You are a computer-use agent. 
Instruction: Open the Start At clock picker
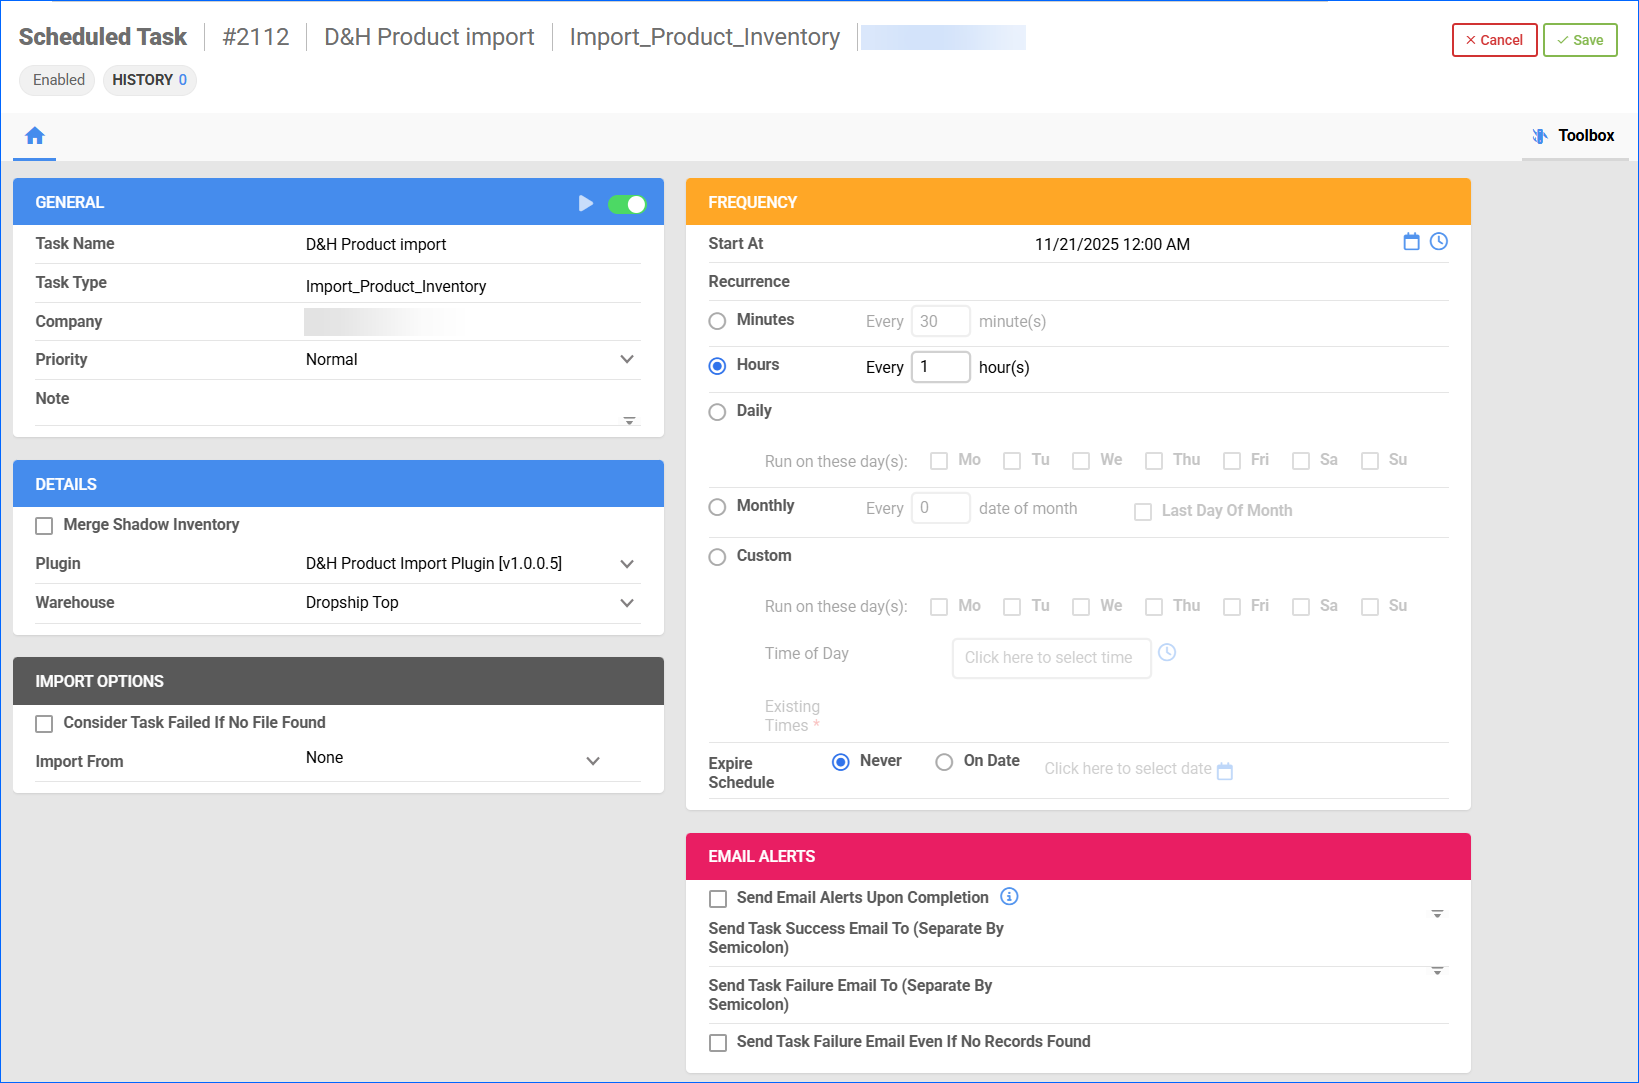click(x=1438, y=242)
